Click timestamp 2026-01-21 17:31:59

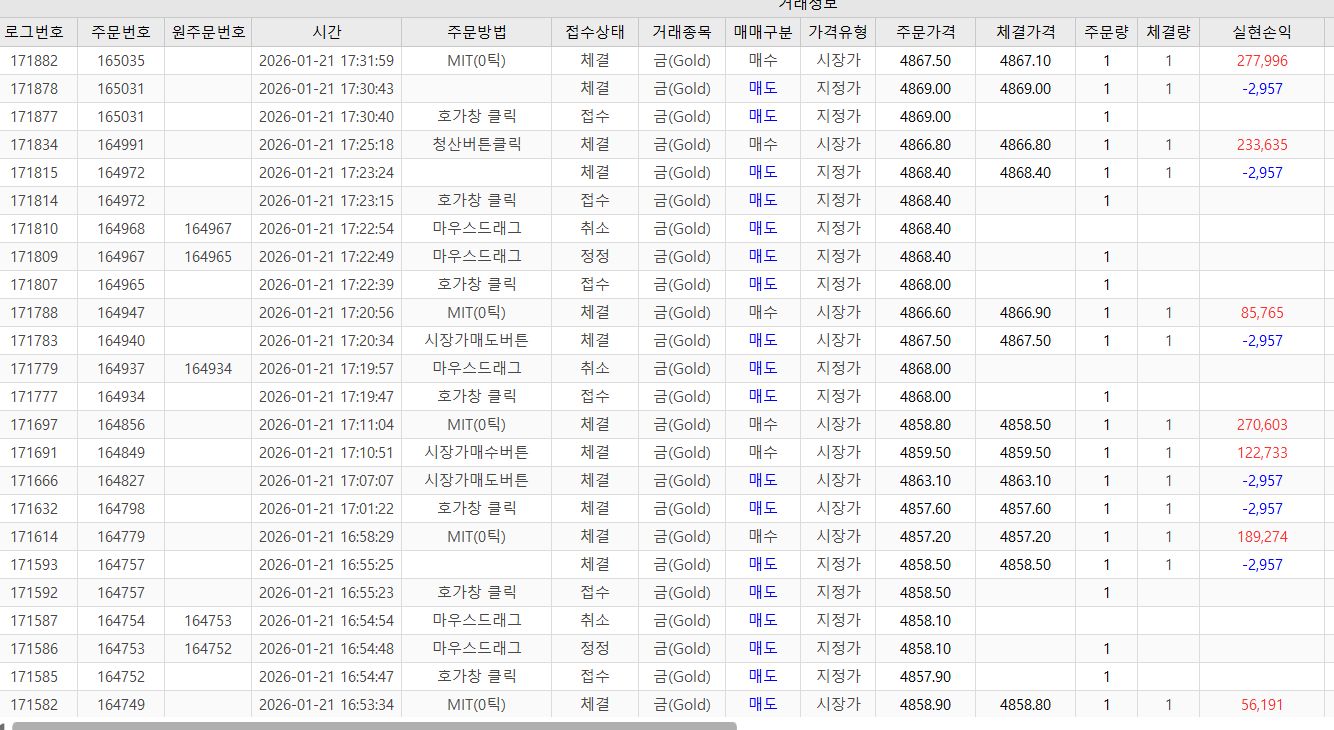[326, 61]
